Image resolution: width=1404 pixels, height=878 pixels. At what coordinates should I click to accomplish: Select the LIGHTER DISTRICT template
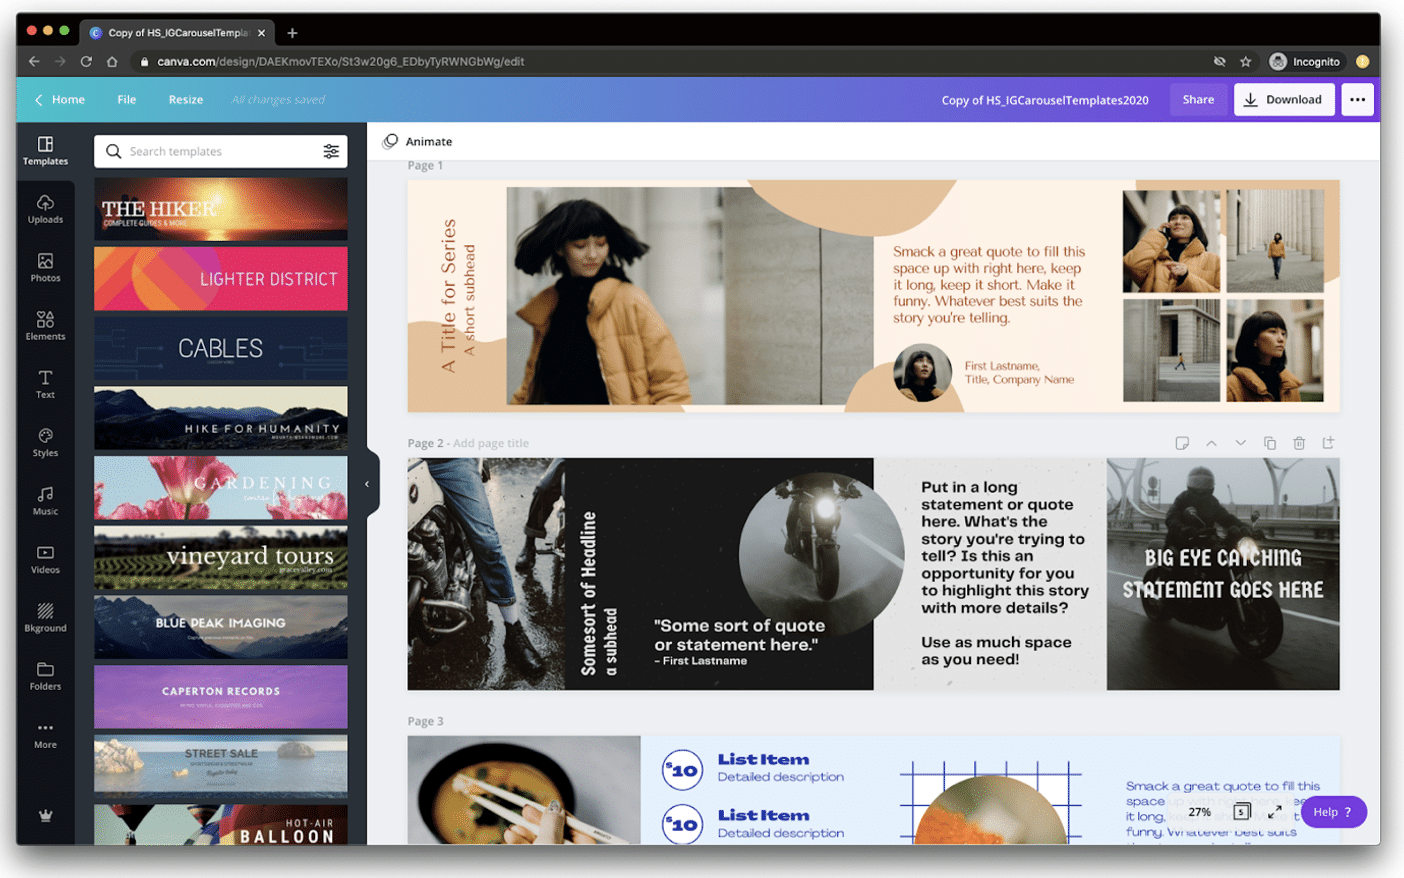[221, 279]
